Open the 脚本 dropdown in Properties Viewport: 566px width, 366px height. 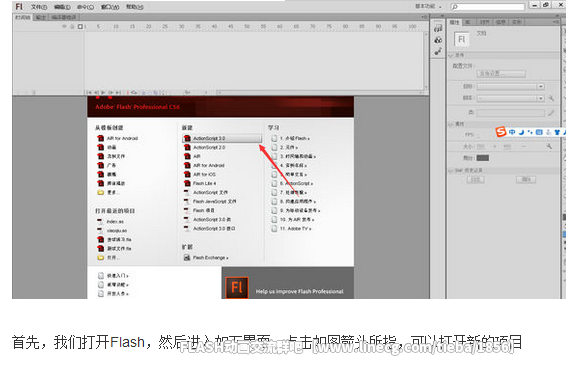point(510,98)
